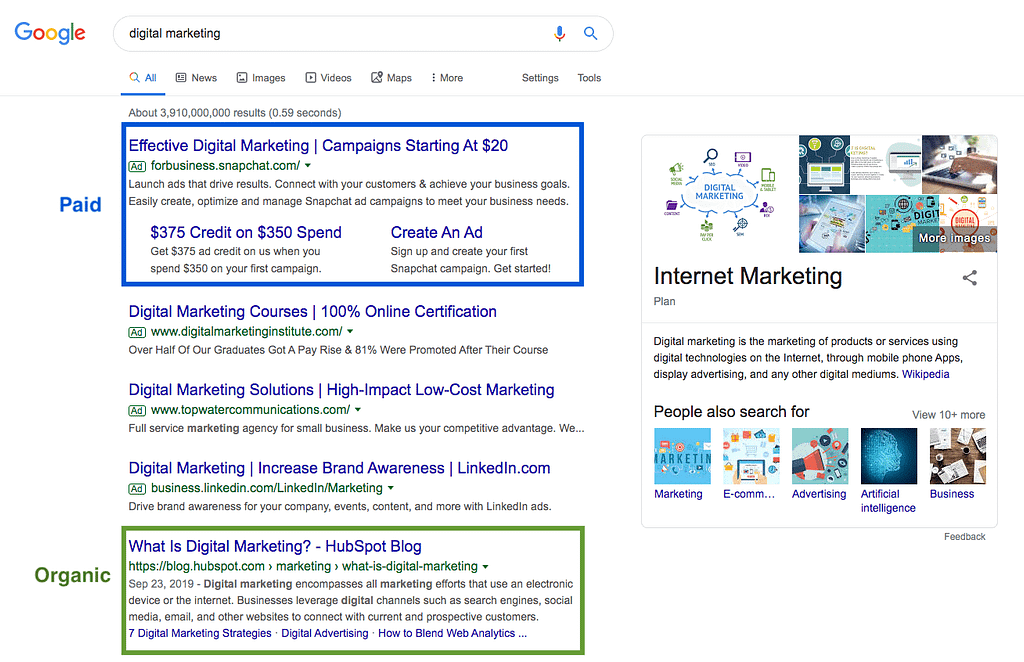Click the 'Advertising' label under related searches
The height and width of the screenshot is (662, 1024).
tap(819, 494)
